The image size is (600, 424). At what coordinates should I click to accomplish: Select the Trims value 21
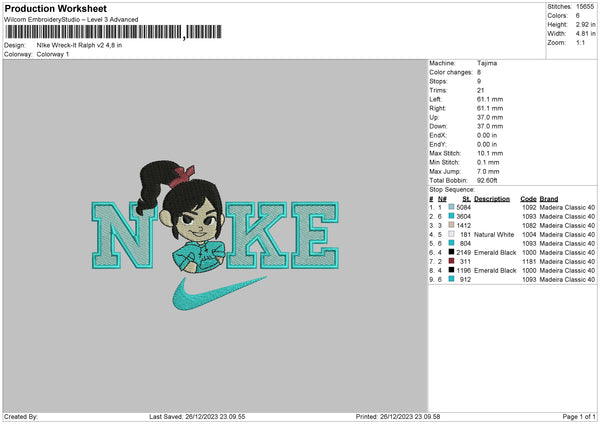(481, 90)
